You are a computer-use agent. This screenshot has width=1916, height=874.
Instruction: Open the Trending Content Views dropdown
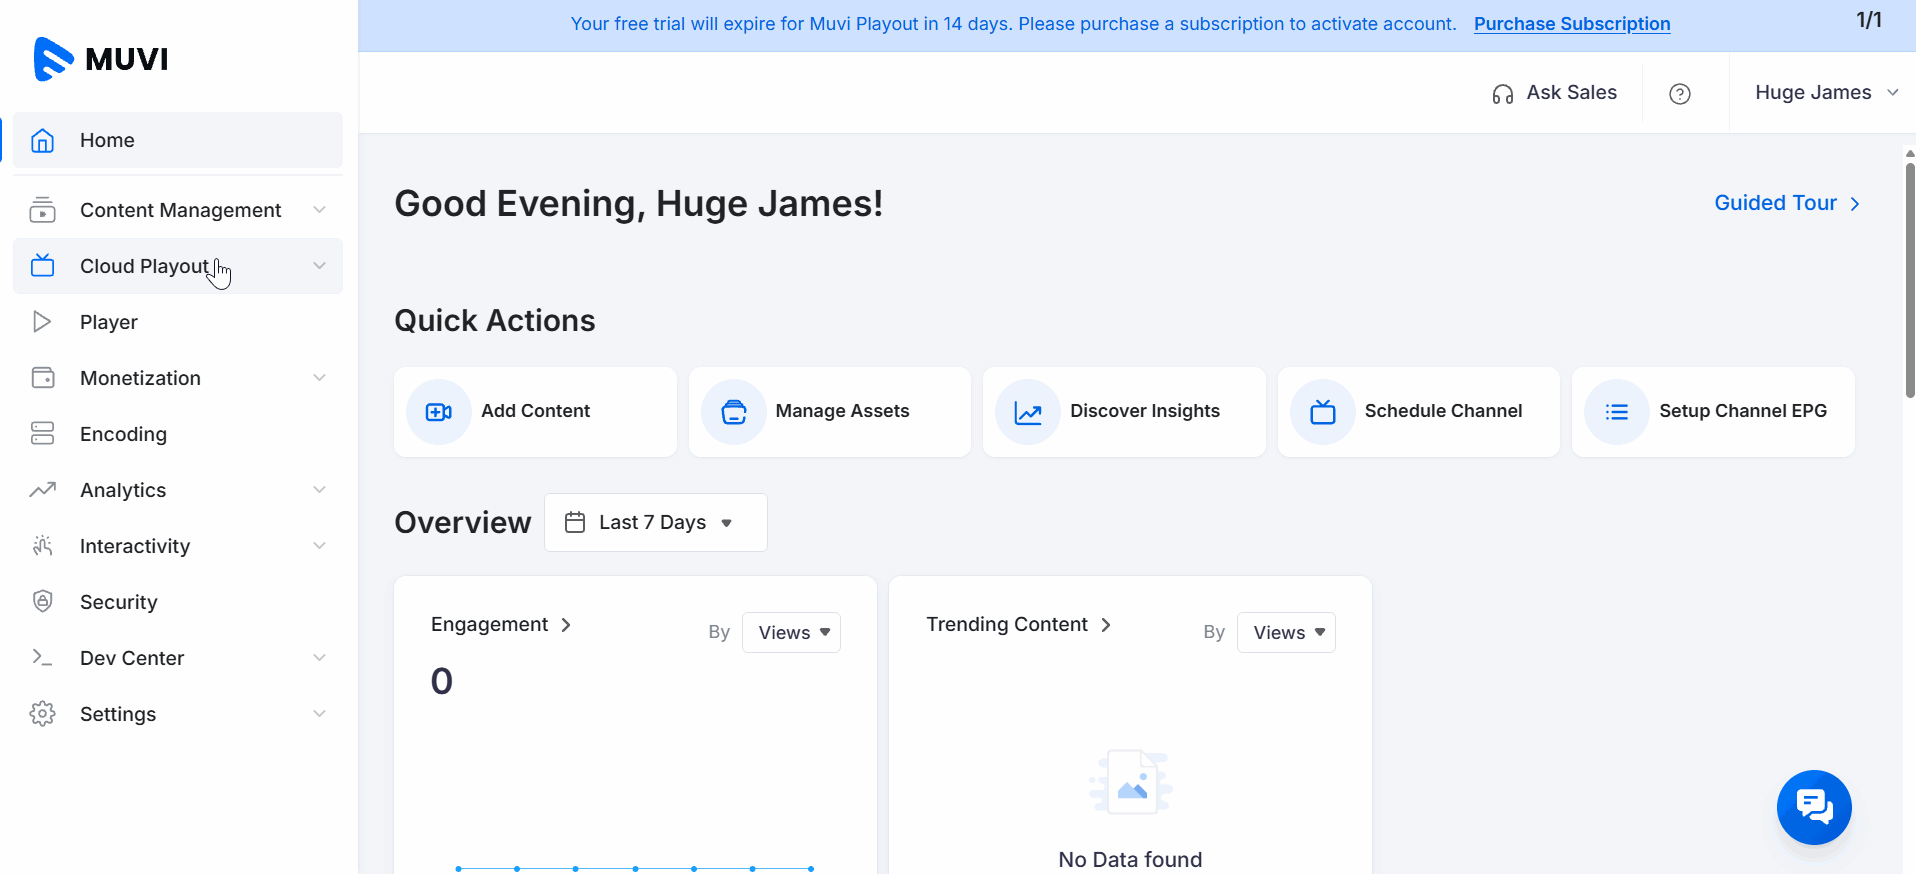[x=1286, y=633]
